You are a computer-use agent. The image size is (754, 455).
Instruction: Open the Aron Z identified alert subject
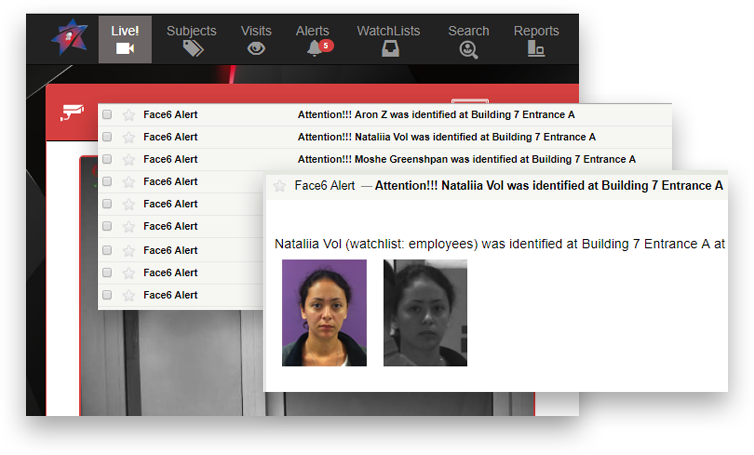436,114
